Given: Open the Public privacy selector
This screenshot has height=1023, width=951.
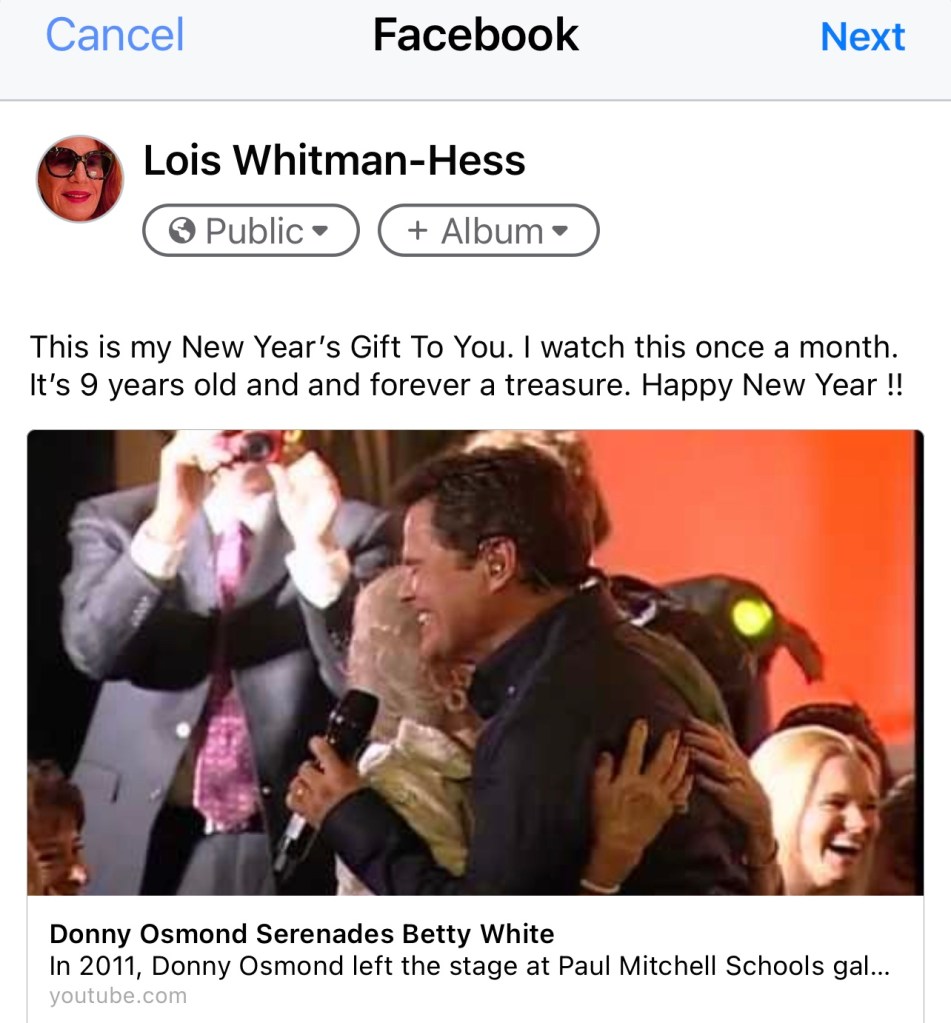Looking at the screenshot, I should coord(250,230).
